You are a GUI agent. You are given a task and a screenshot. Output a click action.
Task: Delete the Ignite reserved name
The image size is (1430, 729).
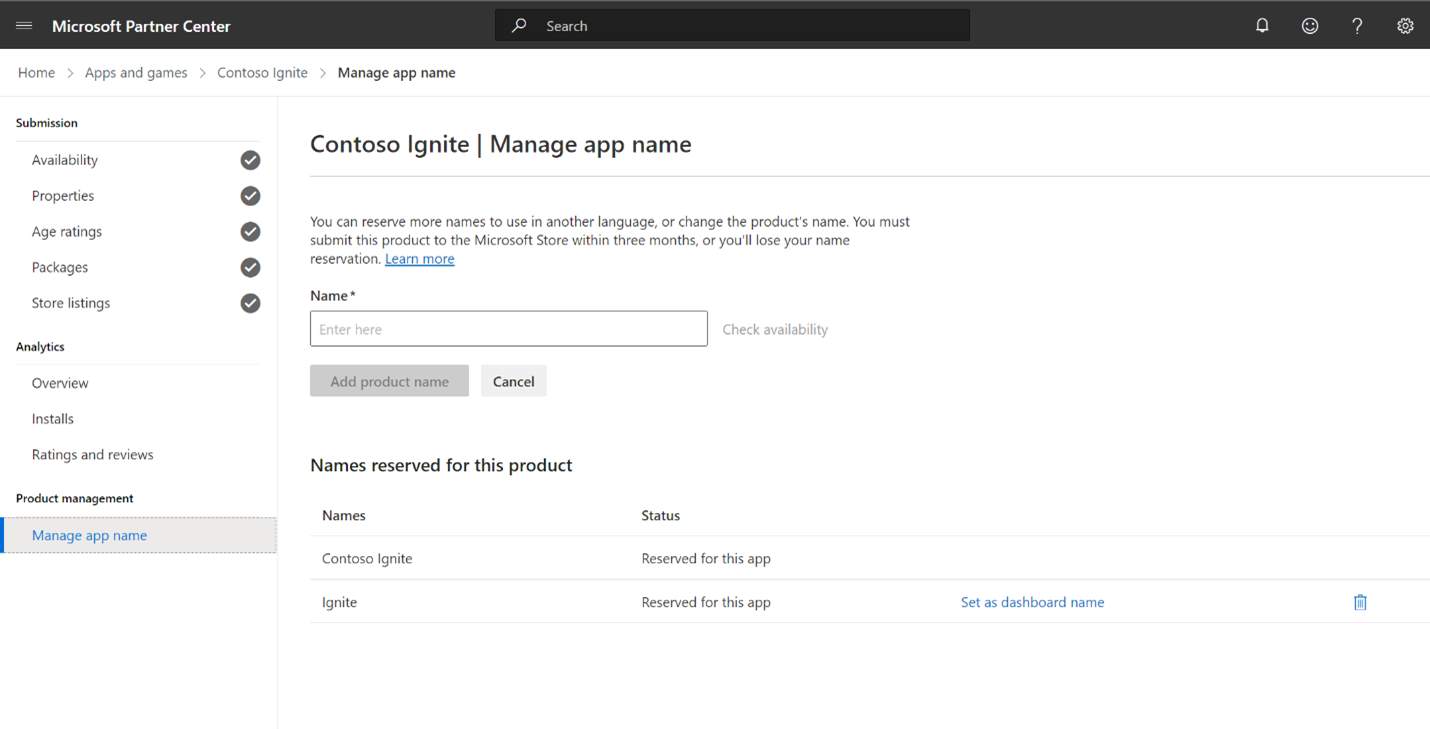tap(1360, 602)
